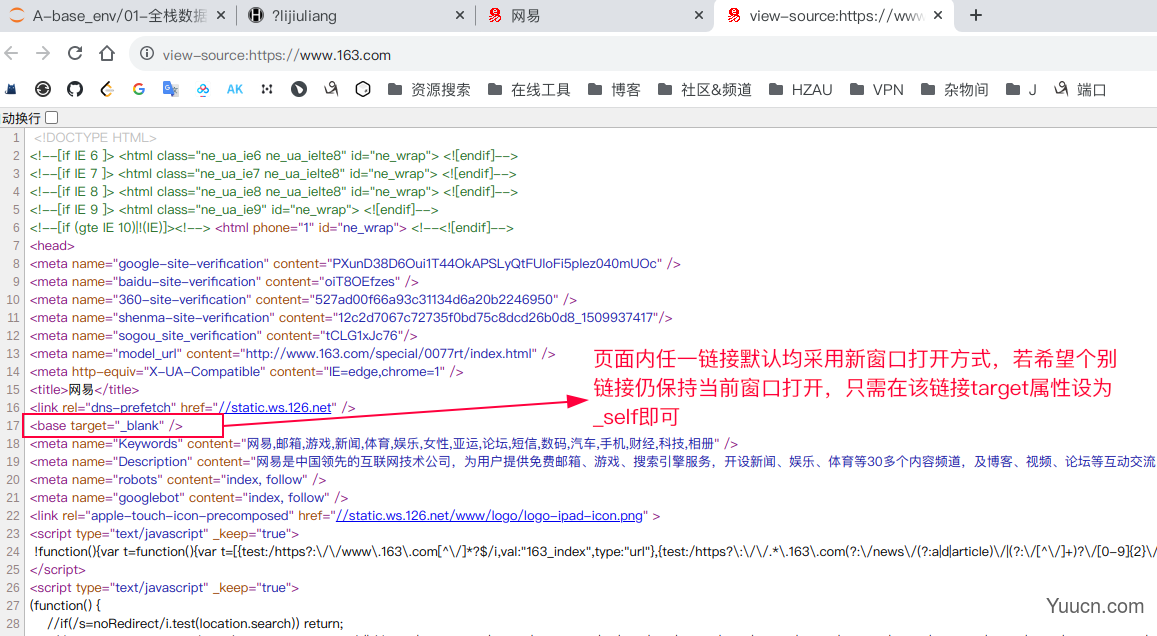The height and width of the screenshot is (636, 1157).
Task: Open the browser home page
Action: tap(107, 54)
